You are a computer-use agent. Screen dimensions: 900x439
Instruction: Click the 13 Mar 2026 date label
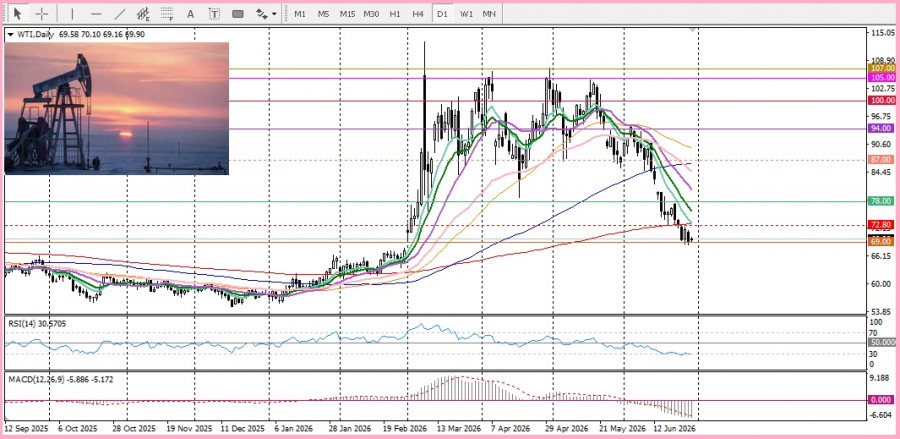pyautogui.click(x=459, y=429)
